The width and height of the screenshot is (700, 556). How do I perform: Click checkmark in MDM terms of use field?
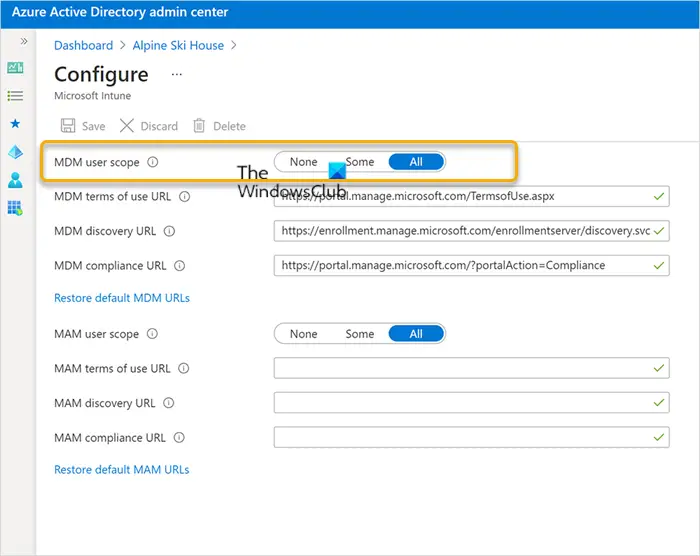point(659,196)
